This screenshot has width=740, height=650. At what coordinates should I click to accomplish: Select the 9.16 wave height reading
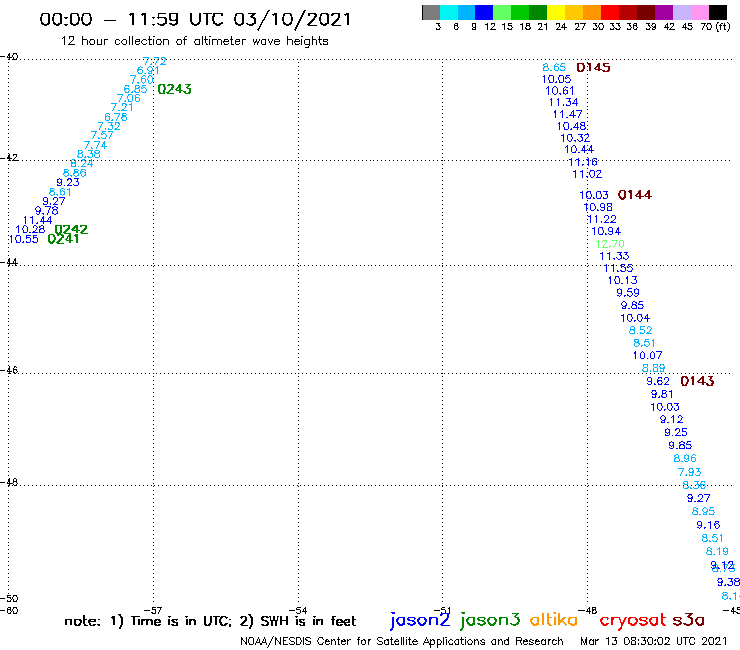tap(708, 524)
